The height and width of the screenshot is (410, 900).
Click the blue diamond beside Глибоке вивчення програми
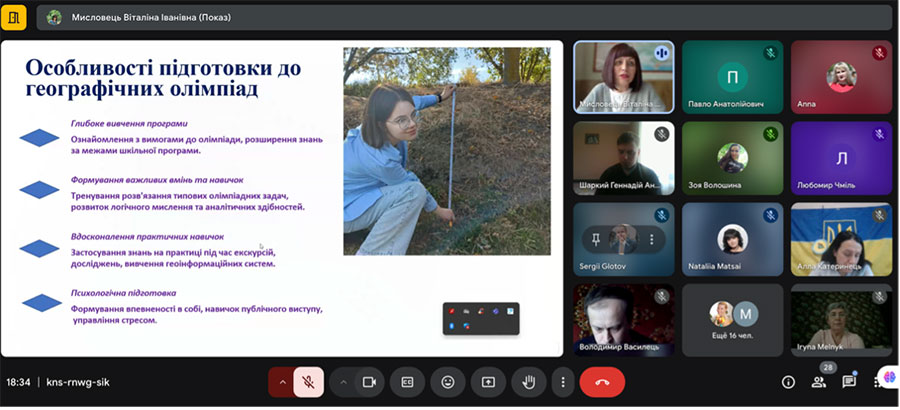(x=40, y=138)
